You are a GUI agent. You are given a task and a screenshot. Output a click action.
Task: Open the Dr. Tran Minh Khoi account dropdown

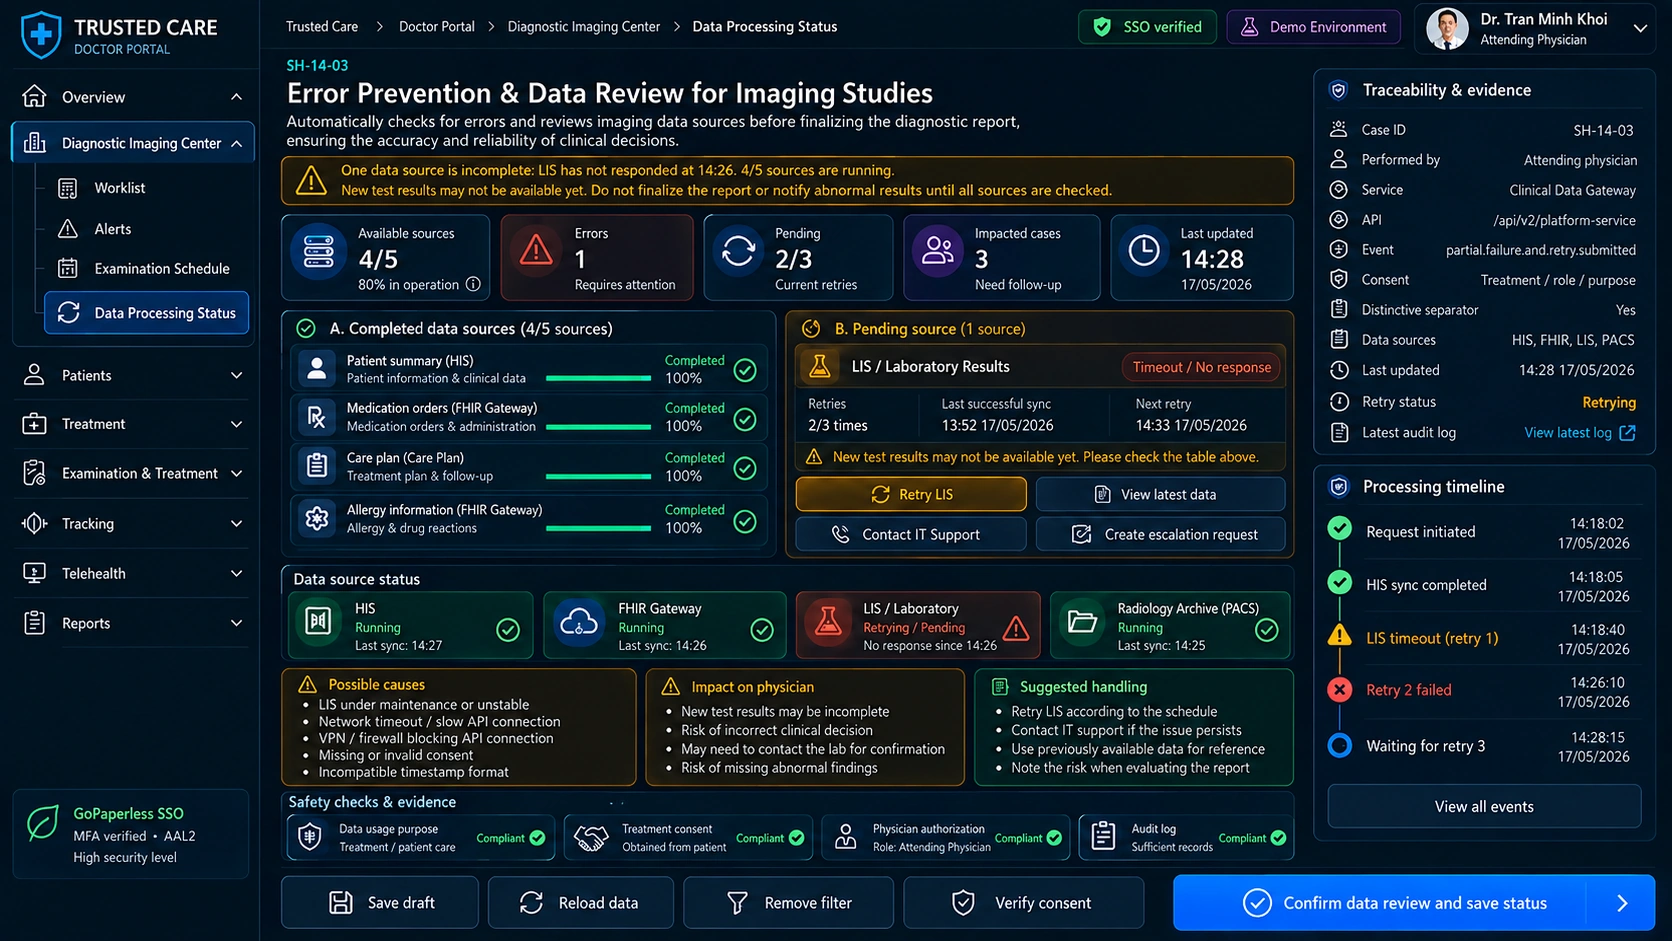(1640, 29)
